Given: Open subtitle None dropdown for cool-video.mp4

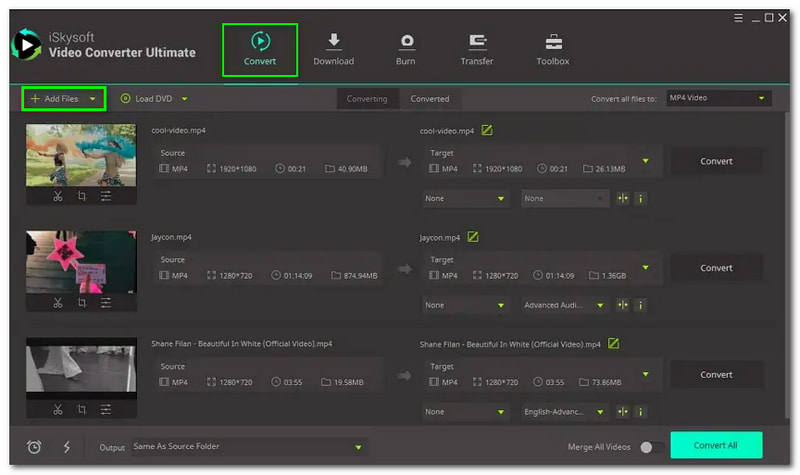Looking at the screenshot, I should [x=464, y=198].
